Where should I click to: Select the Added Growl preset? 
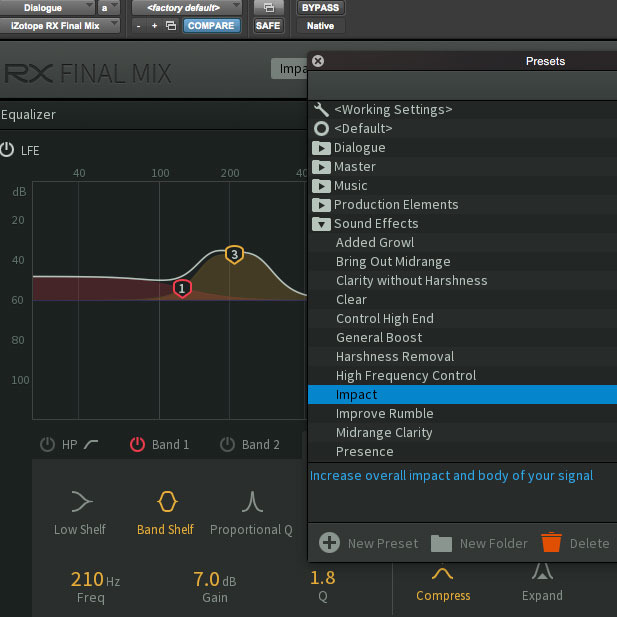[462, 242]
